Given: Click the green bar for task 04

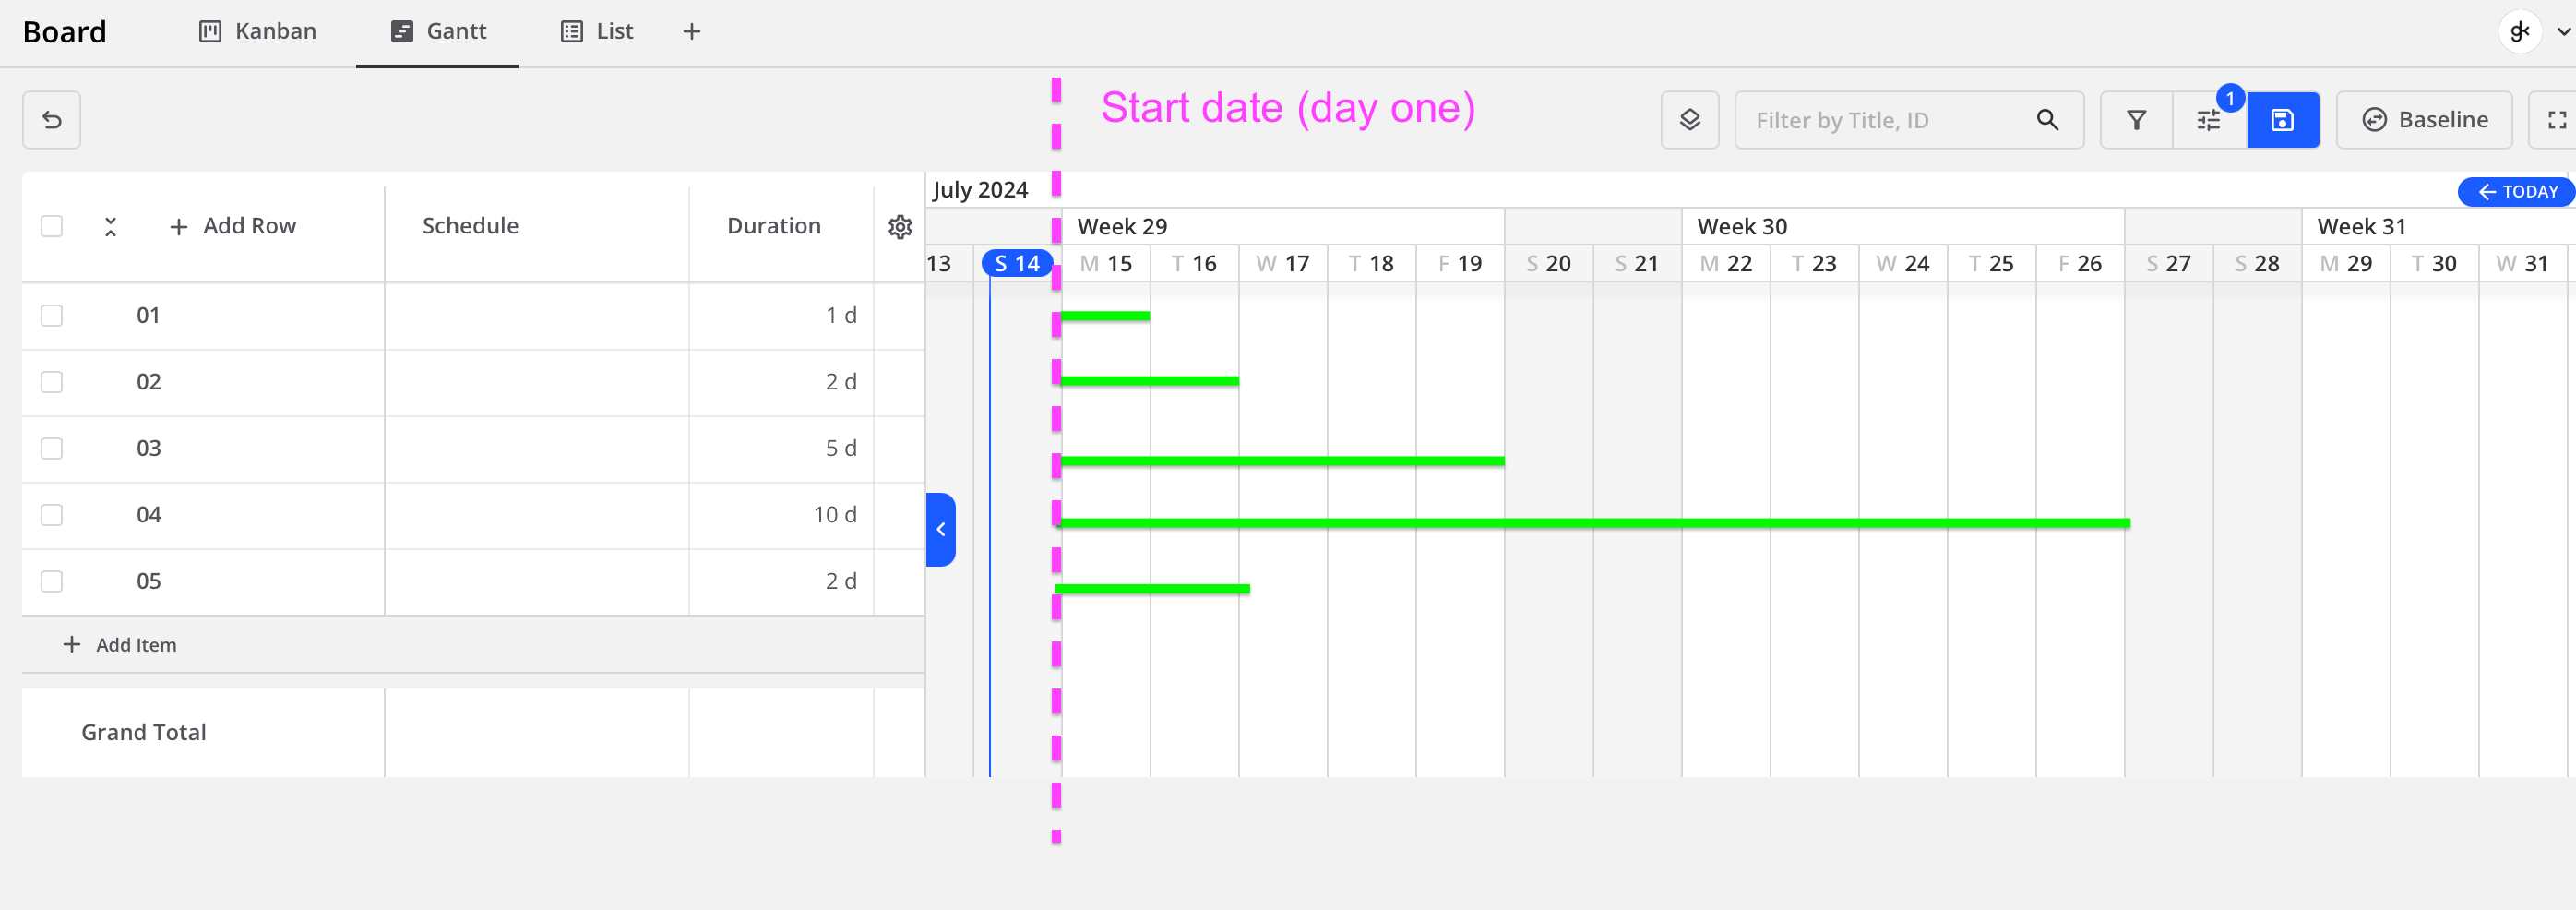Looking at the screenshot, I should (1594, 523).
